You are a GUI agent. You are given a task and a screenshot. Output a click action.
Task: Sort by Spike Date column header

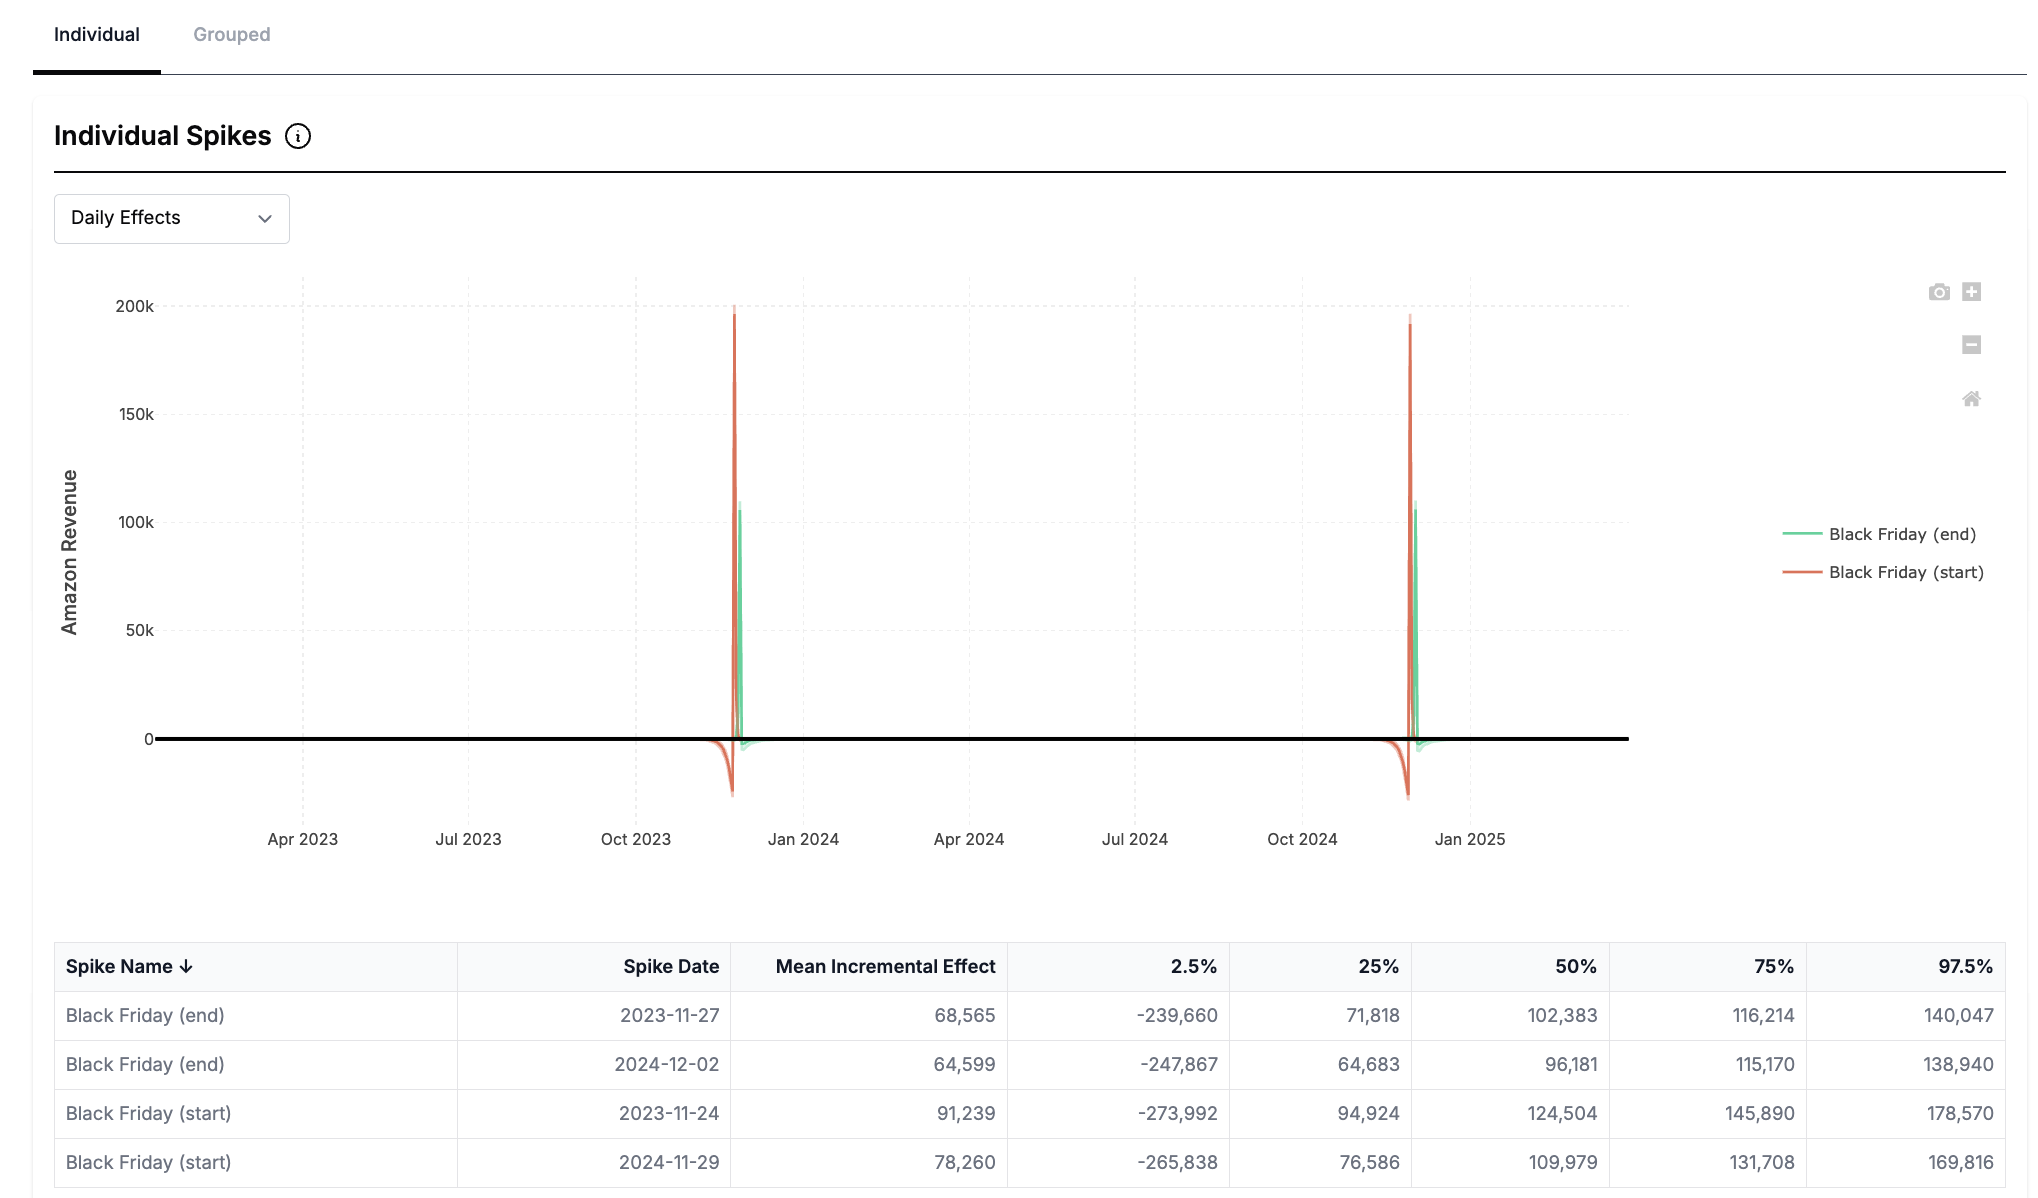(x=671, y=967)
